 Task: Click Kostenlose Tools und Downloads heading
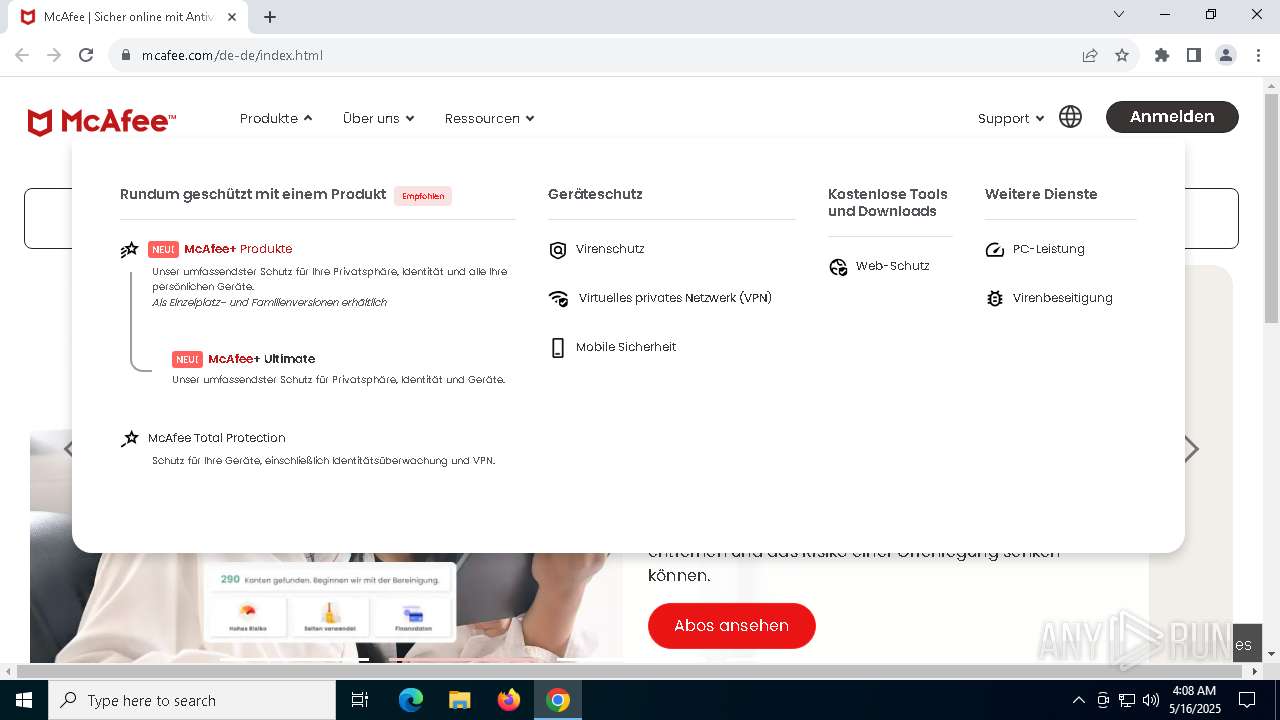pyautogui.click(x=888, y=203)
